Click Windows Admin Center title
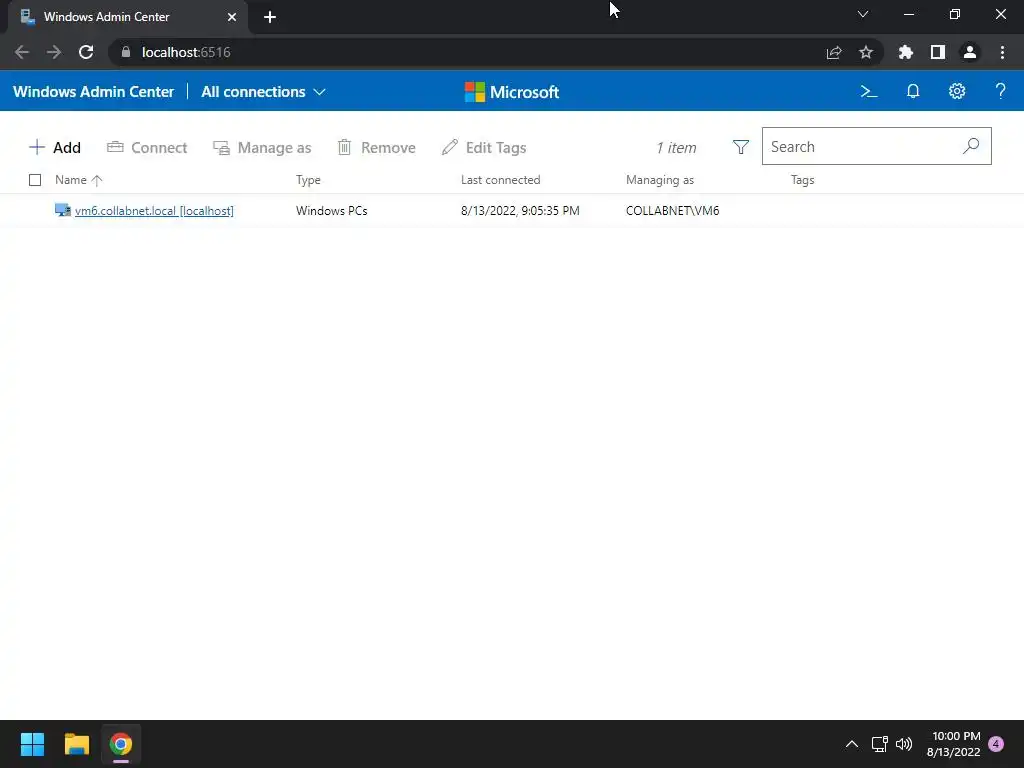Screen dimensions: 1024x768 point(93,91)
